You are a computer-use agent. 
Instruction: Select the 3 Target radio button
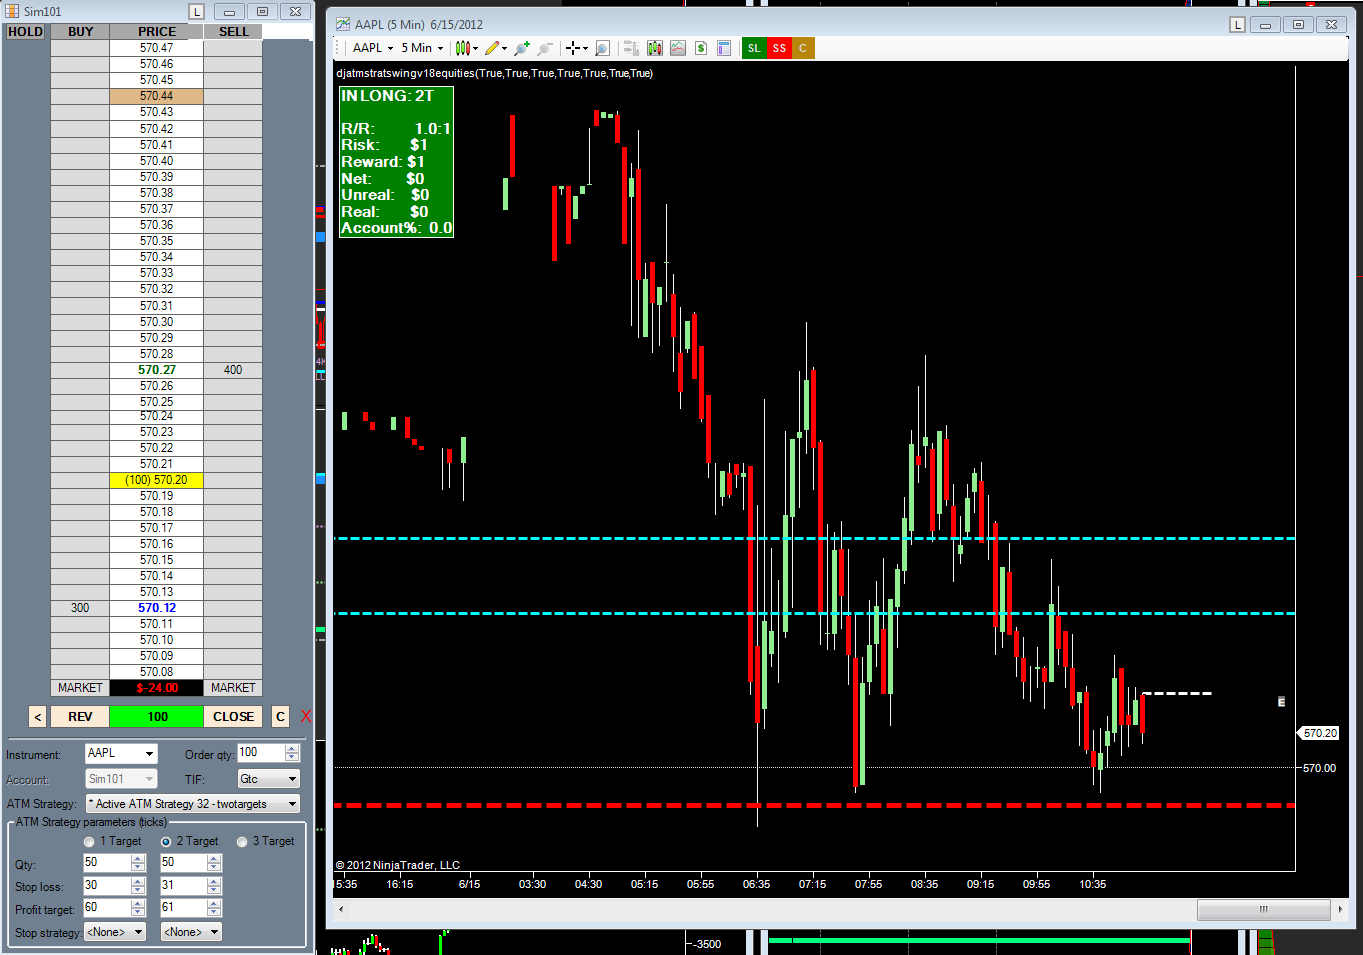click(242, 842)
